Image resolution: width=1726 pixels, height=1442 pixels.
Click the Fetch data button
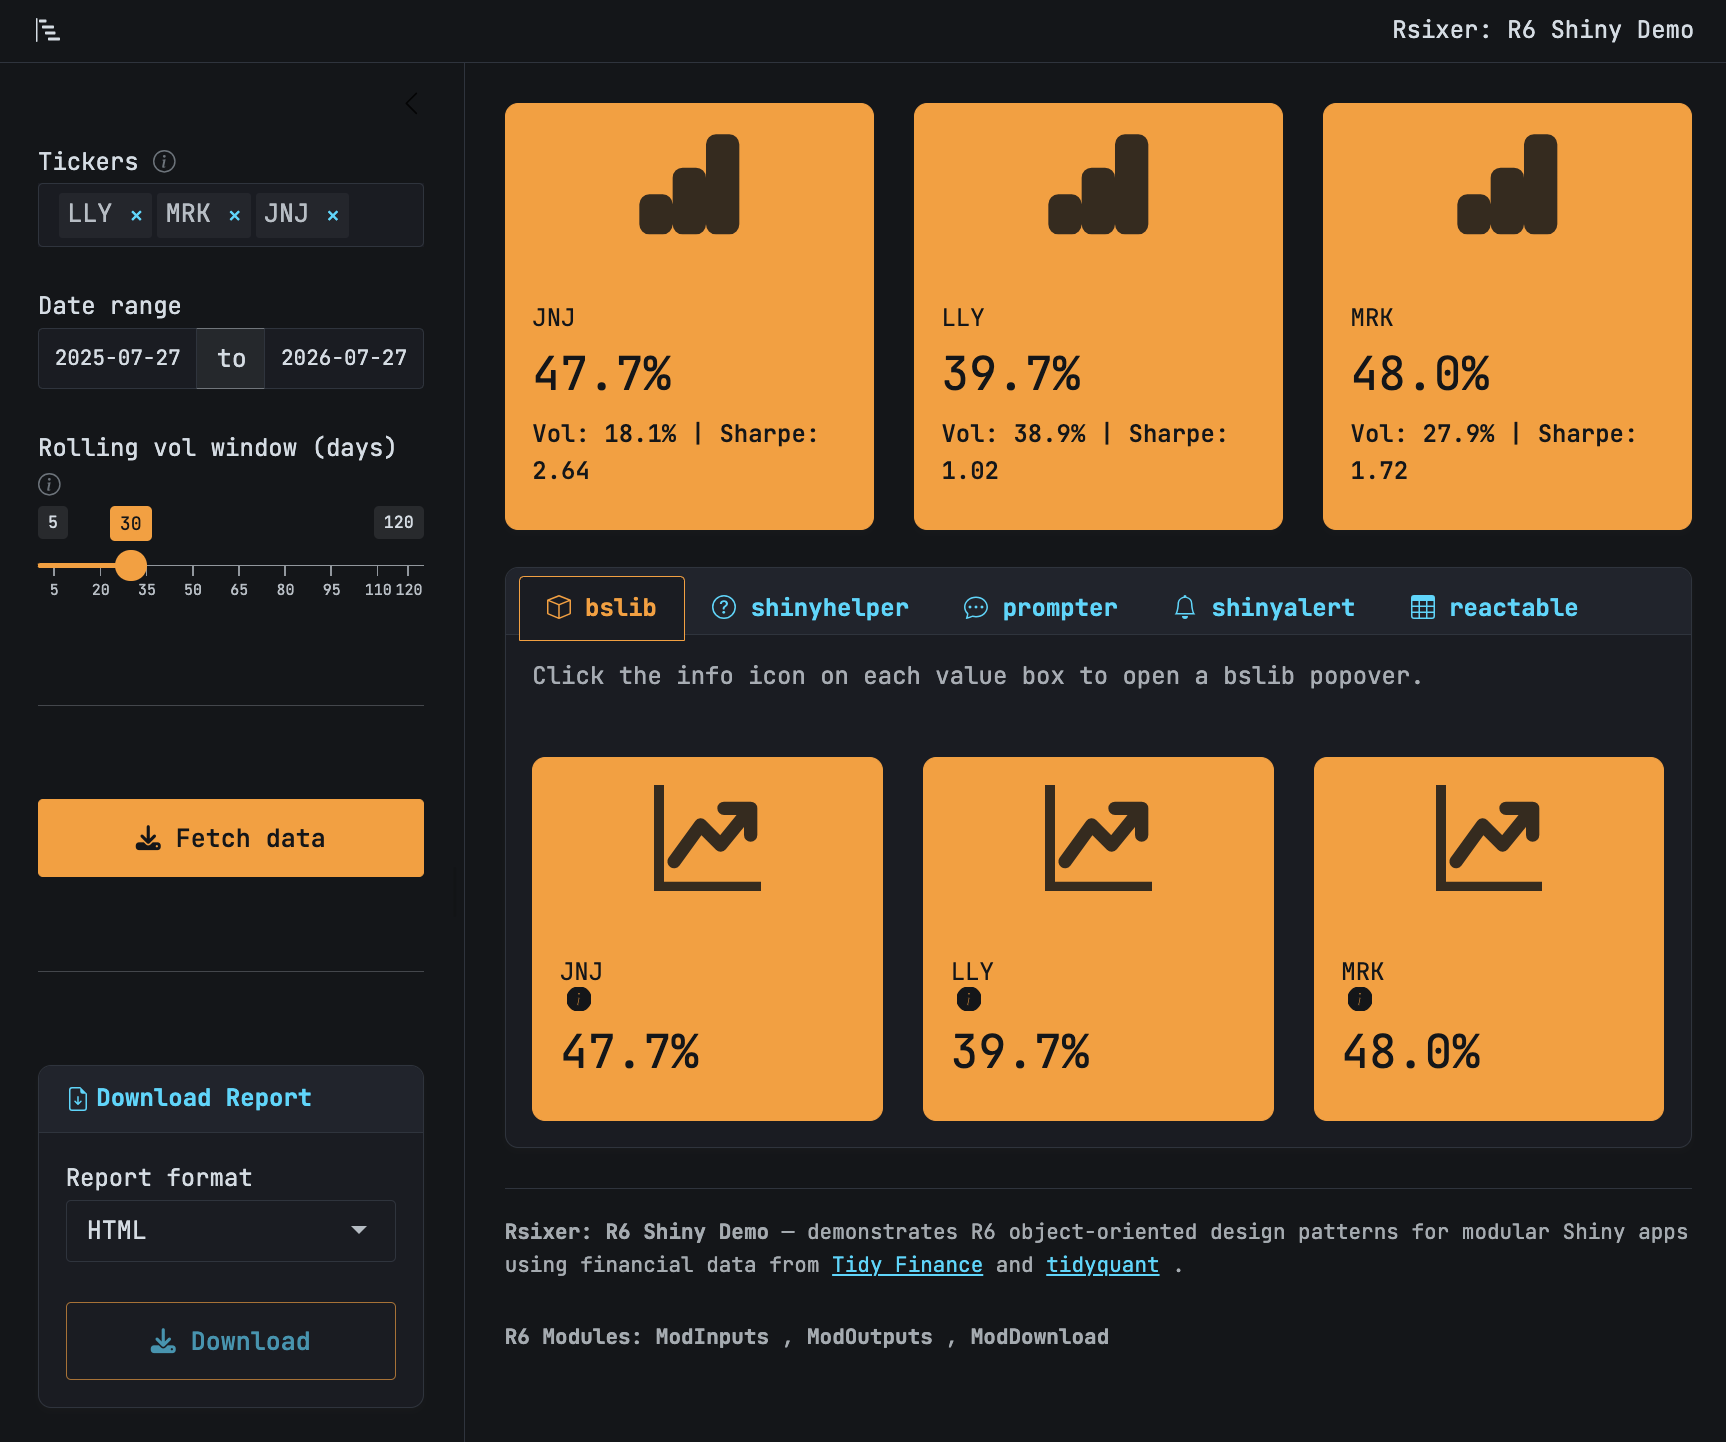click(231, 838)
